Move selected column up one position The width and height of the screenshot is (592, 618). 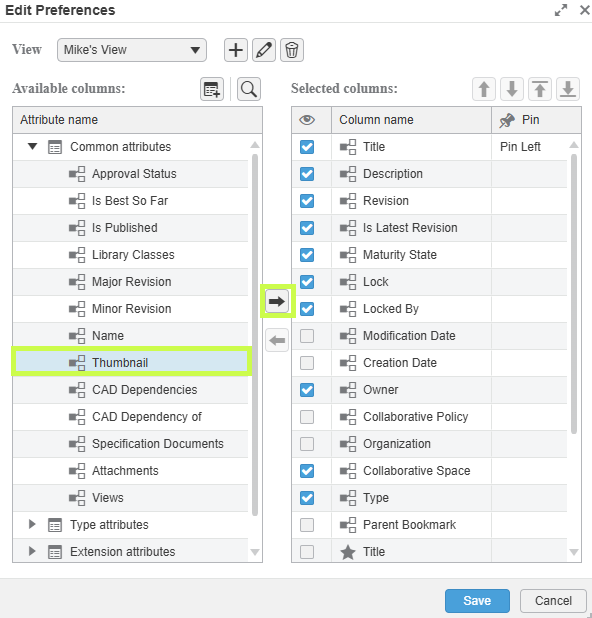pos(484,89)
